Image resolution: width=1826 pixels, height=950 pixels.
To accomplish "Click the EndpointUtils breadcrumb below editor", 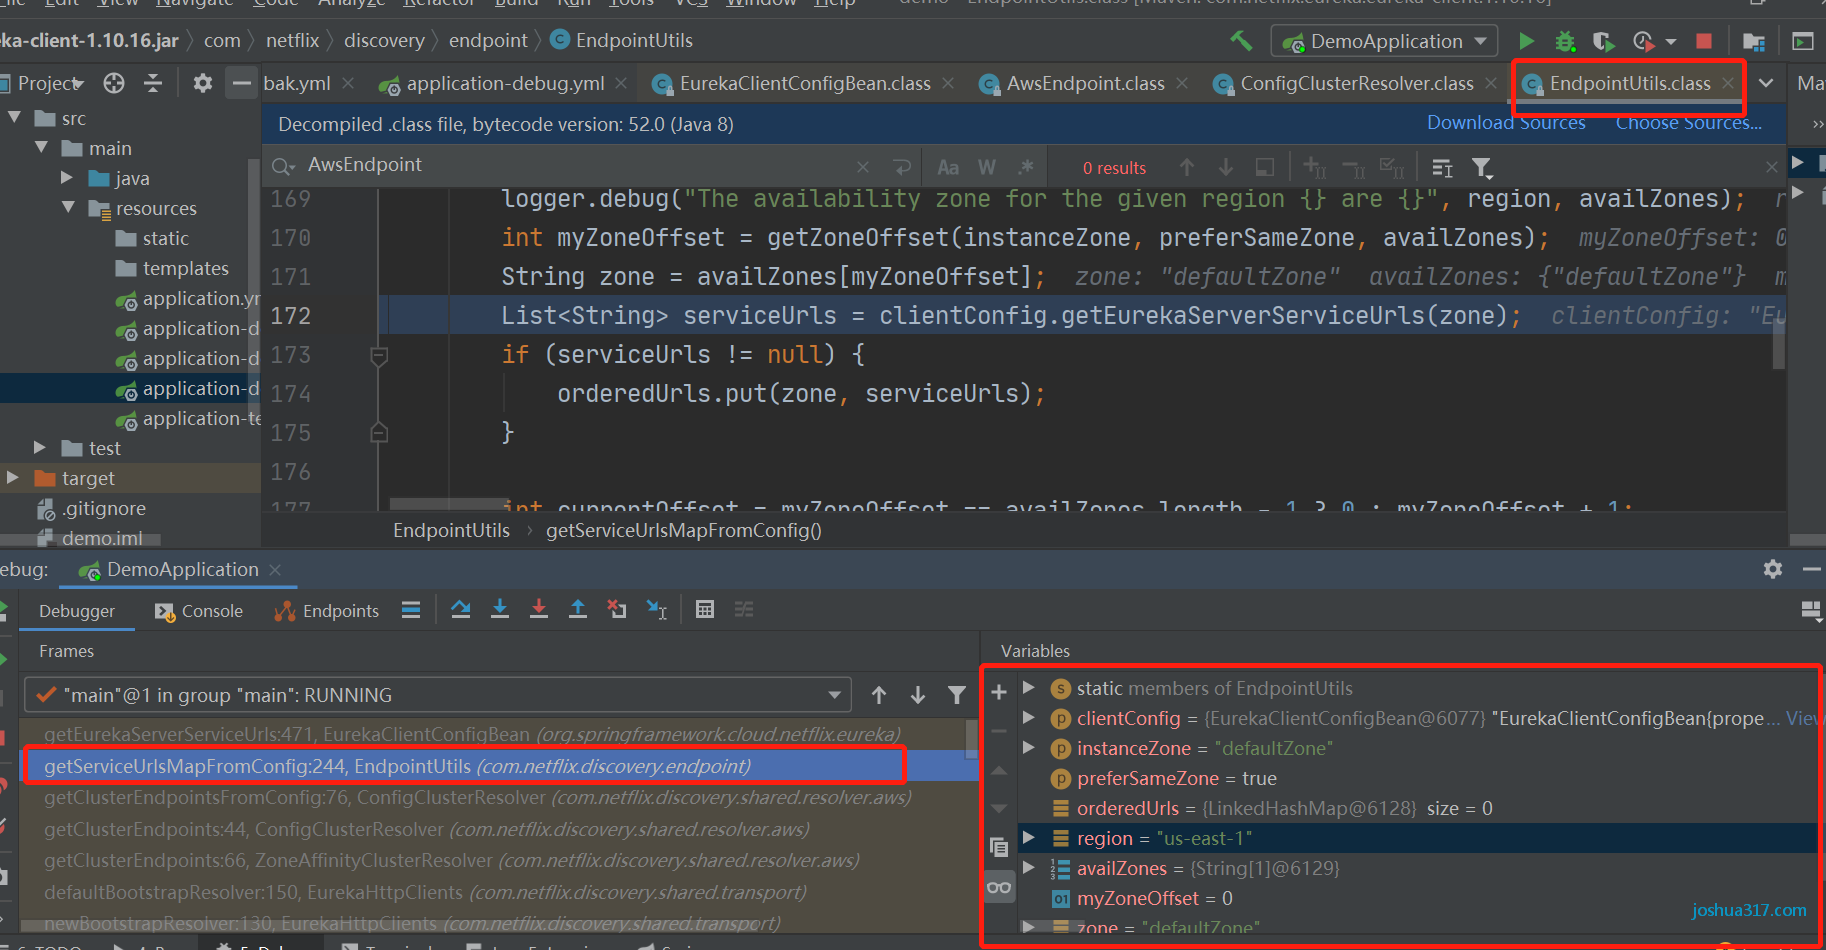I will (x=451, y=530).
